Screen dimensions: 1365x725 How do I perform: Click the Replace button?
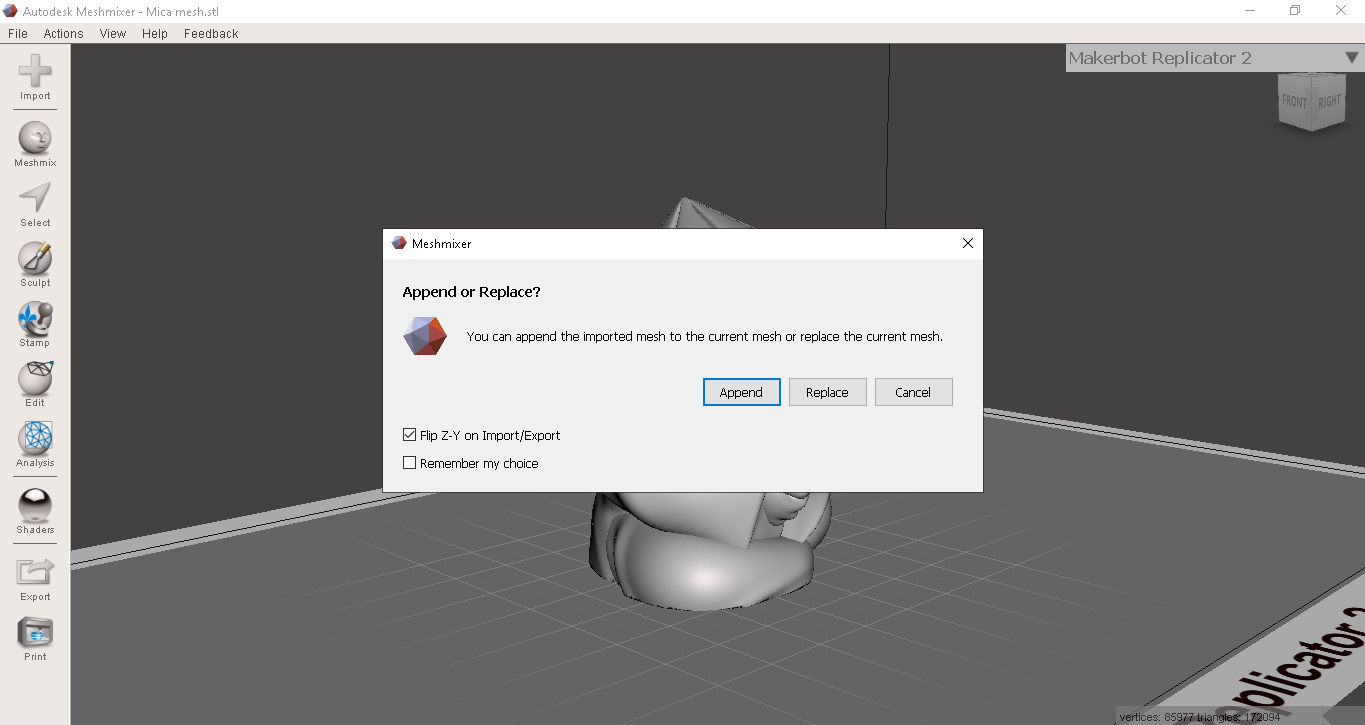[x=827, y=392]
